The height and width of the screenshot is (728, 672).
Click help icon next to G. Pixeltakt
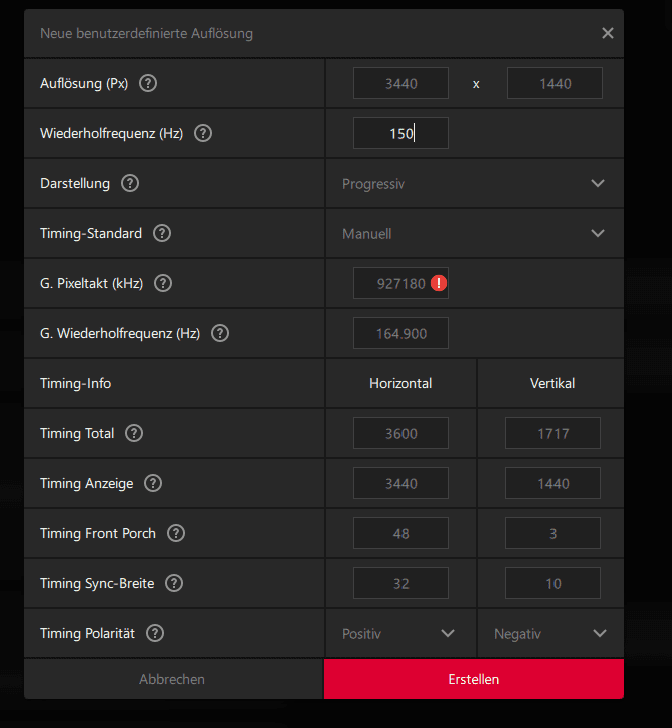163,283
